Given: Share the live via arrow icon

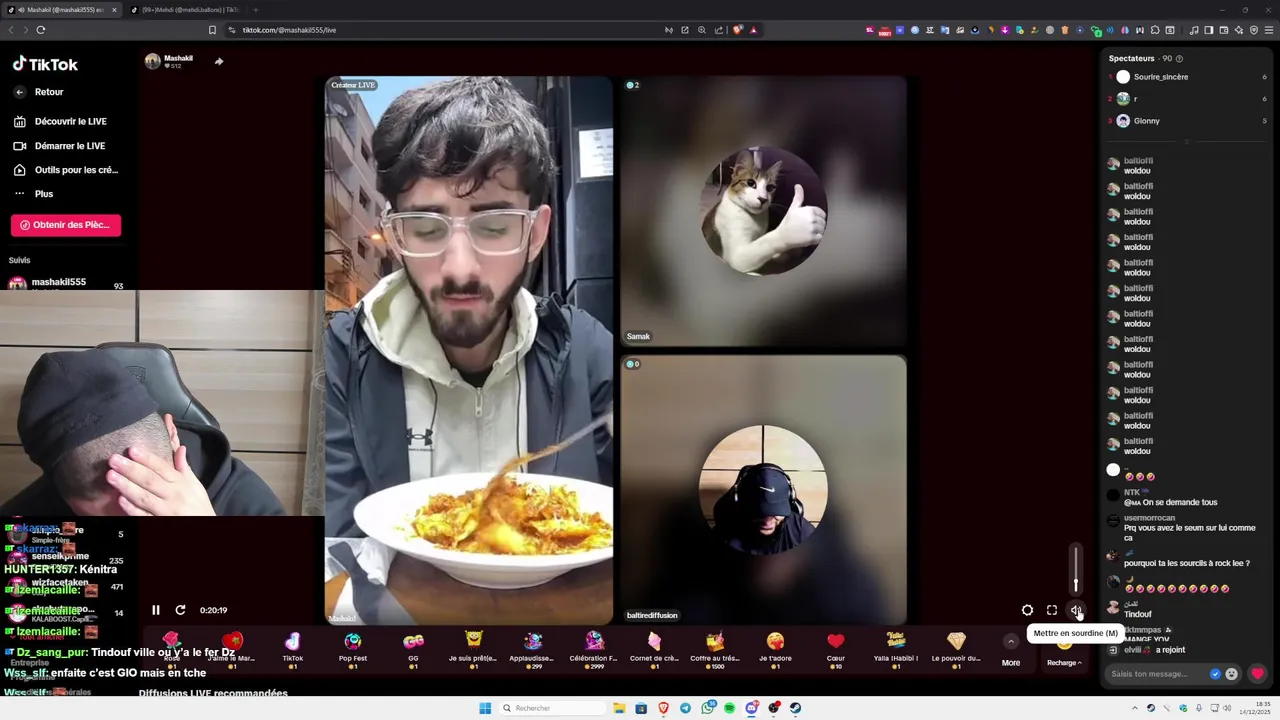Looking at the screenshot, I should [x=219, y=61].
